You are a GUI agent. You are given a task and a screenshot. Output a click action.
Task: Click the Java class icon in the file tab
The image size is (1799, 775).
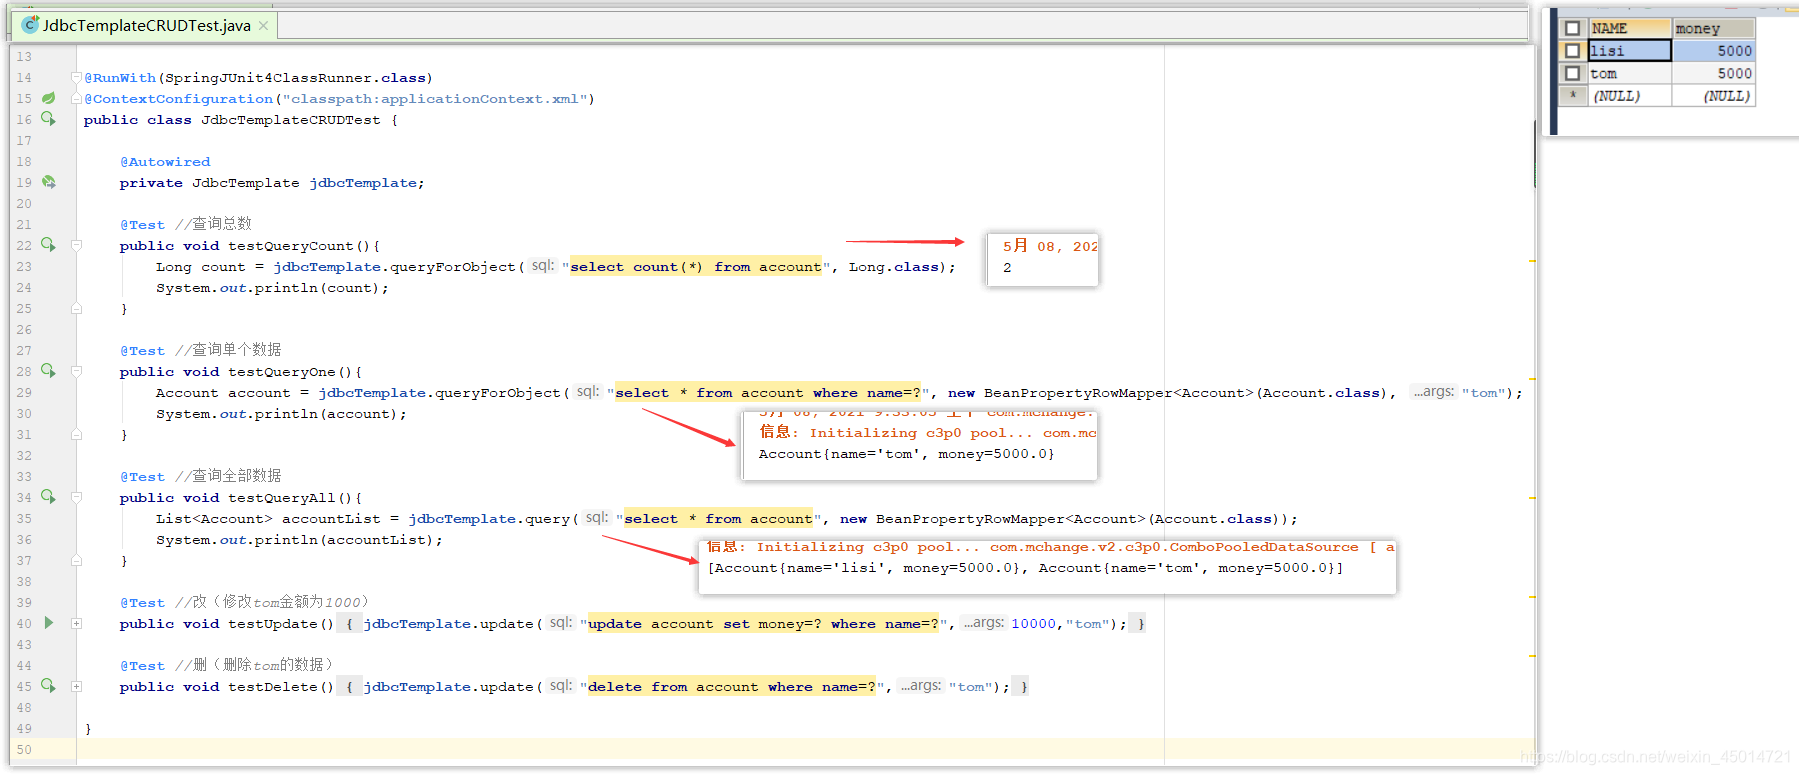pyautogui.click(x=30, y=25)
